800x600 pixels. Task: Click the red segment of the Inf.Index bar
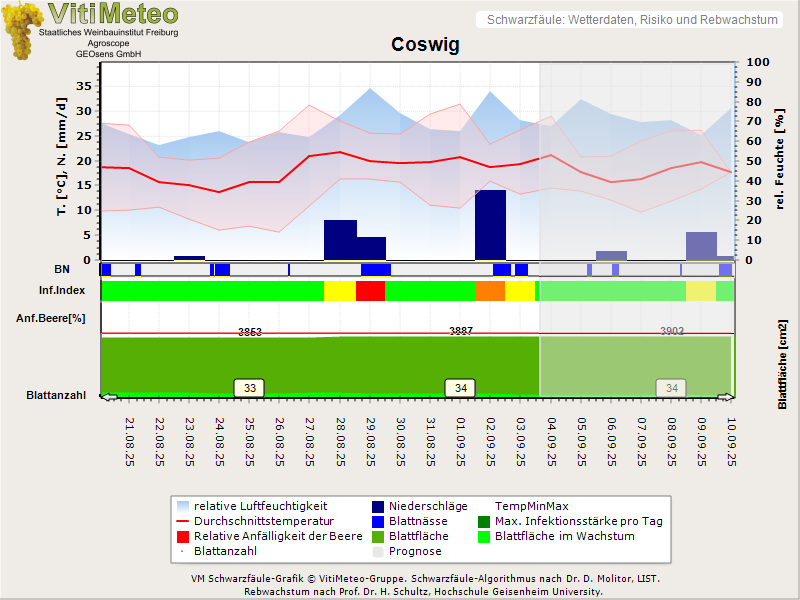tap(370, 291)
